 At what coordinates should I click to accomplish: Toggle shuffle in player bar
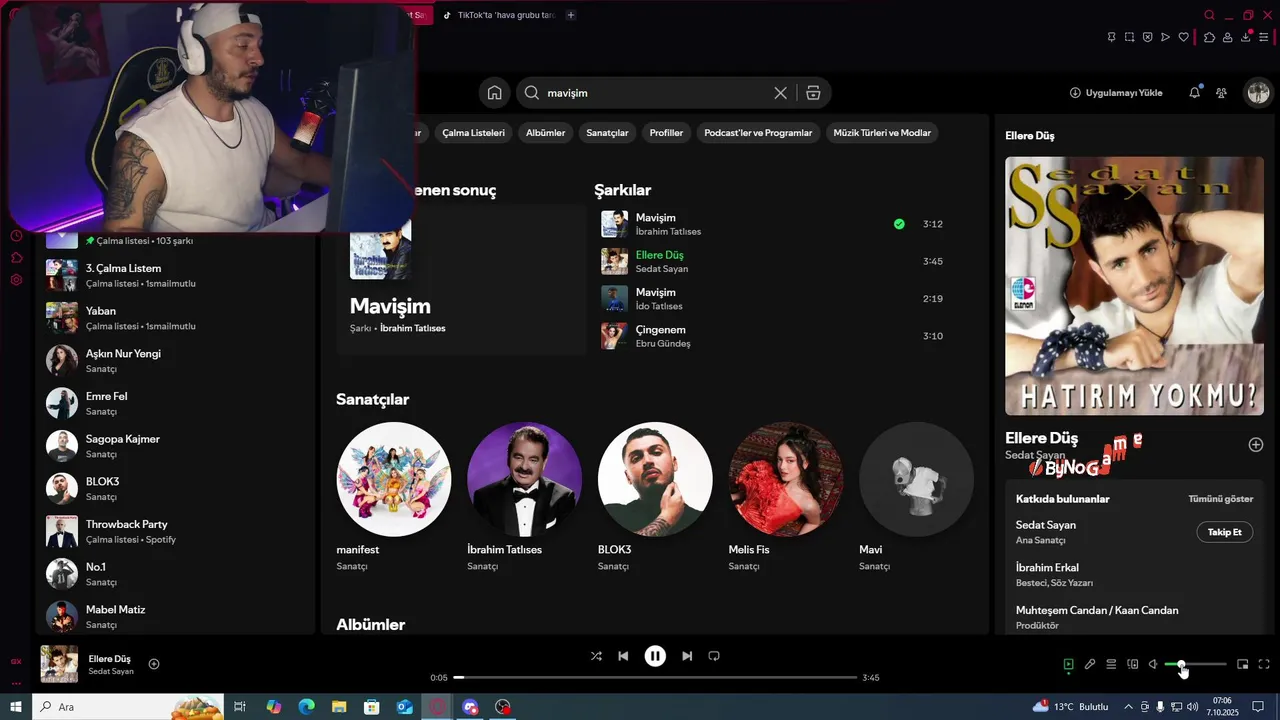pos(596,656)
